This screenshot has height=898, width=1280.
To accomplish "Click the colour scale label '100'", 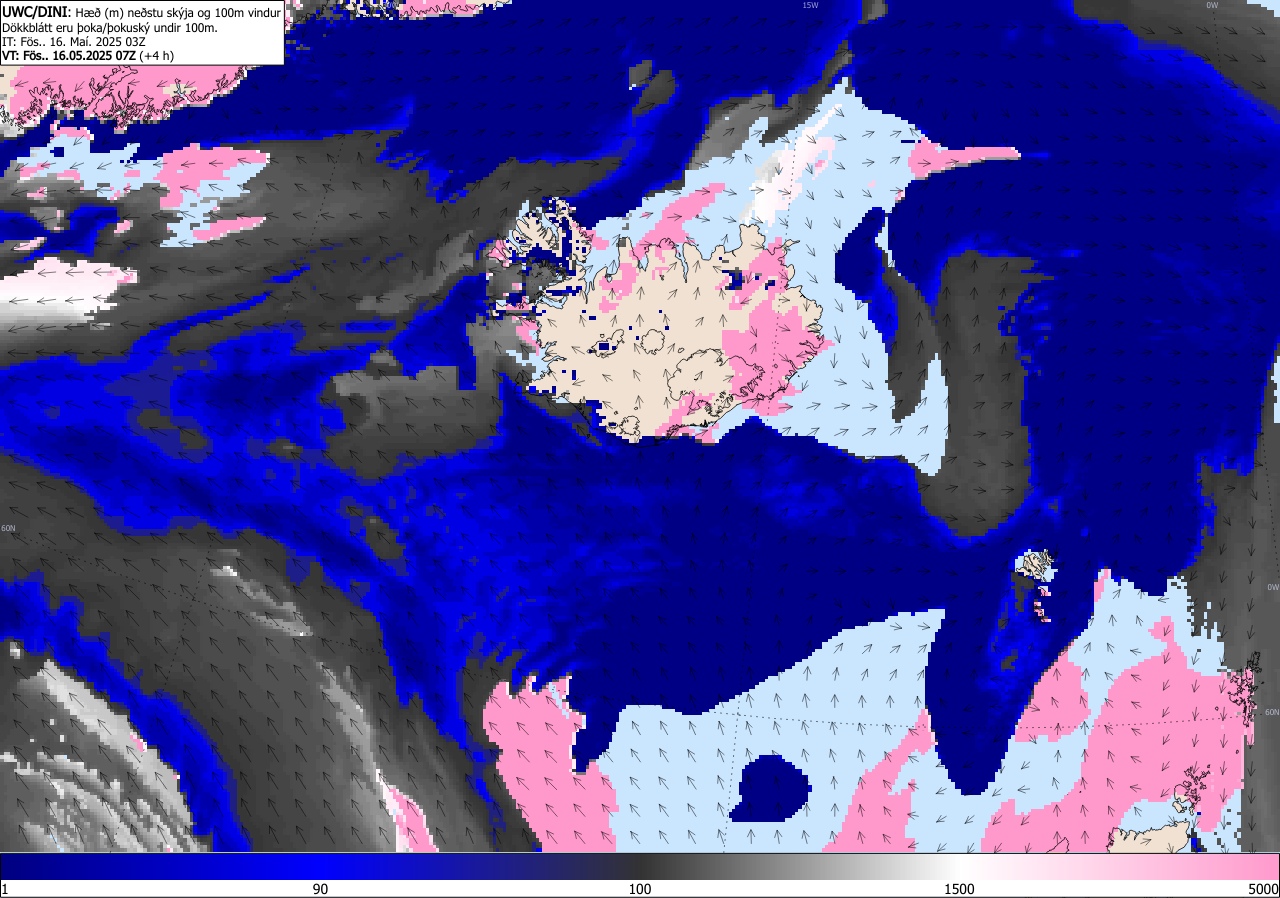I will point(640,889).
